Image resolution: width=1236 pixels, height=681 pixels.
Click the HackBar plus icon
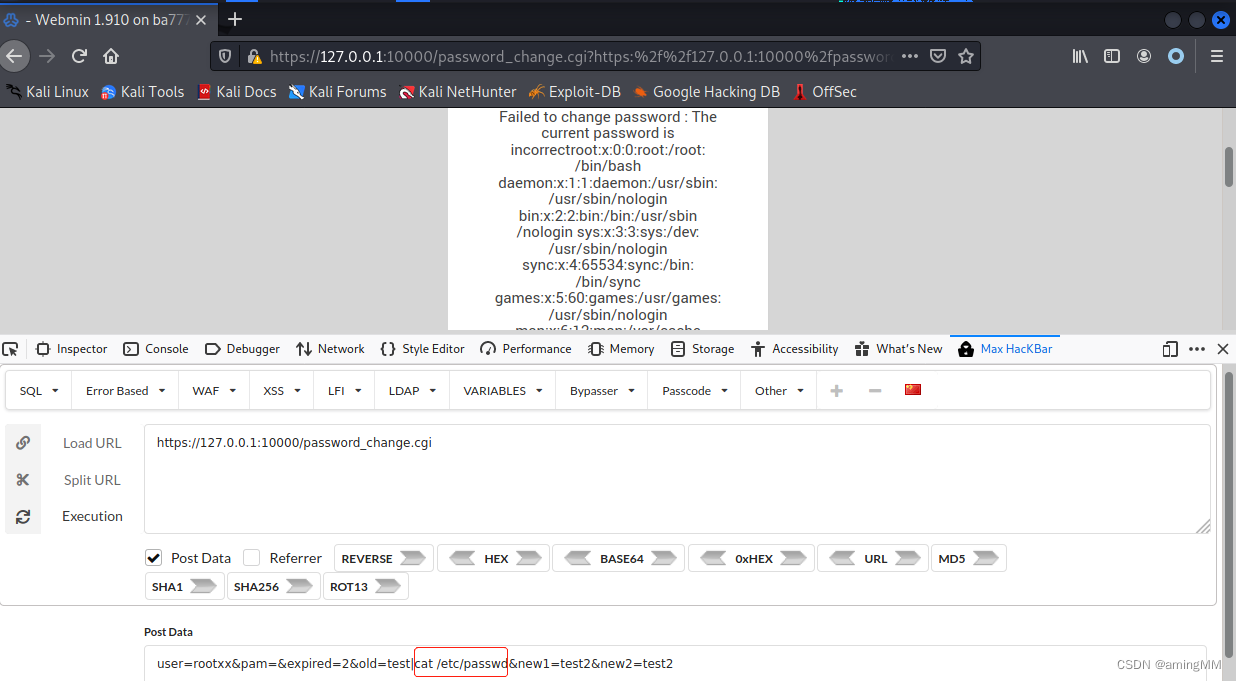(x=837, y=390)
